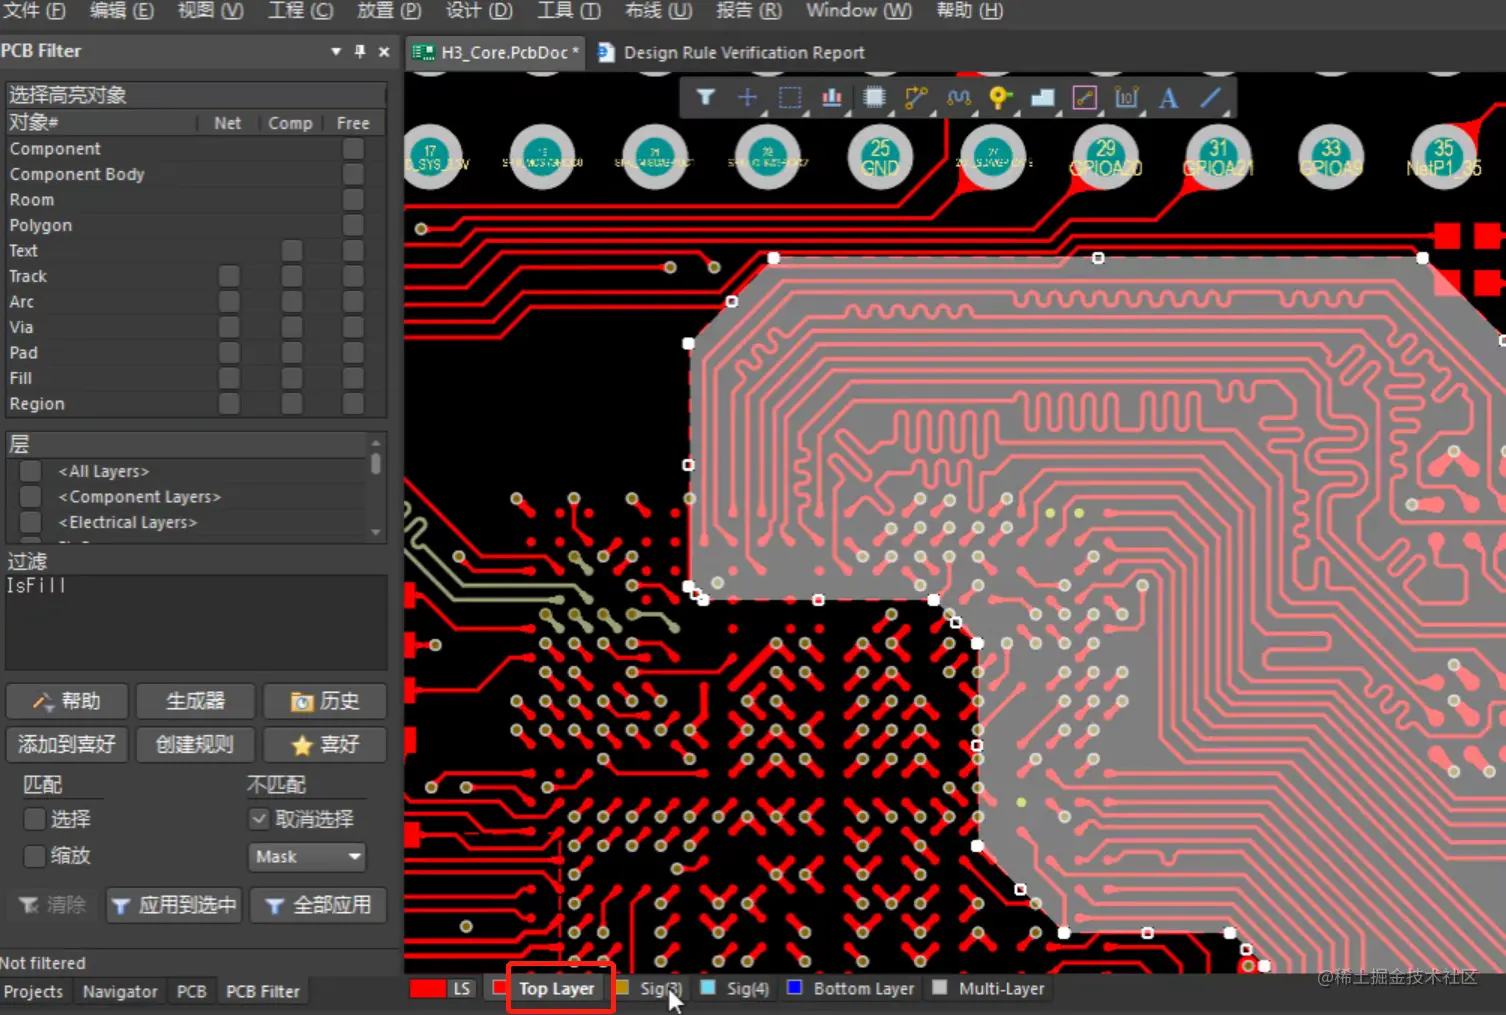The height and width of the screenshot is (1015, 1506).
Task: Enable the 选择 (Select) matching checkbox
Action: pyautogui.click(x=35, y=819)
